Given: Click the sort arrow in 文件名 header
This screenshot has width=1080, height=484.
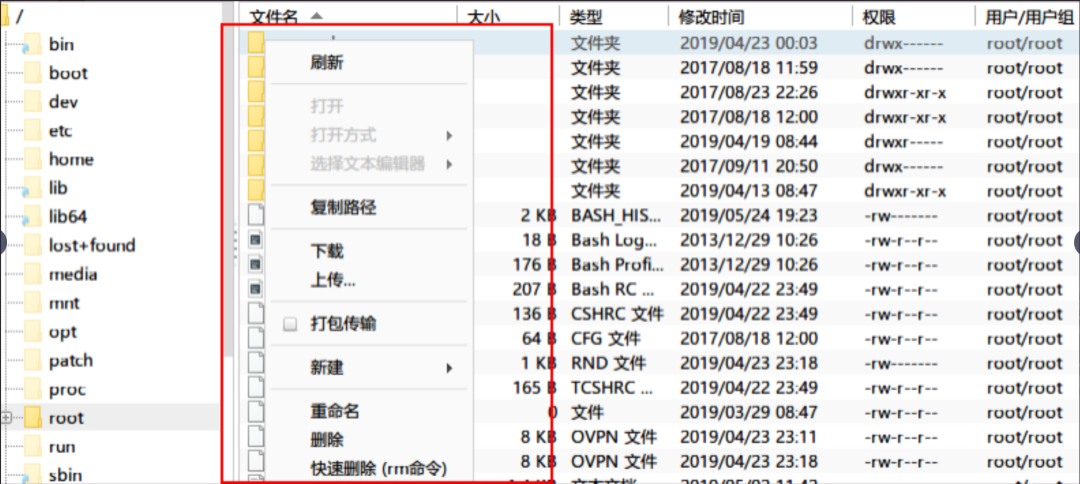Looking at the screenshot, I should click(x=316, y=16).
